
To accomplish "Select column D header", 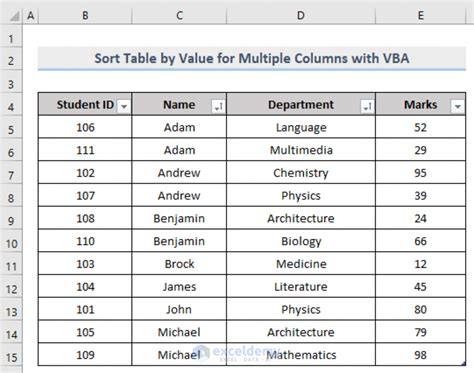I will (301, 15).
